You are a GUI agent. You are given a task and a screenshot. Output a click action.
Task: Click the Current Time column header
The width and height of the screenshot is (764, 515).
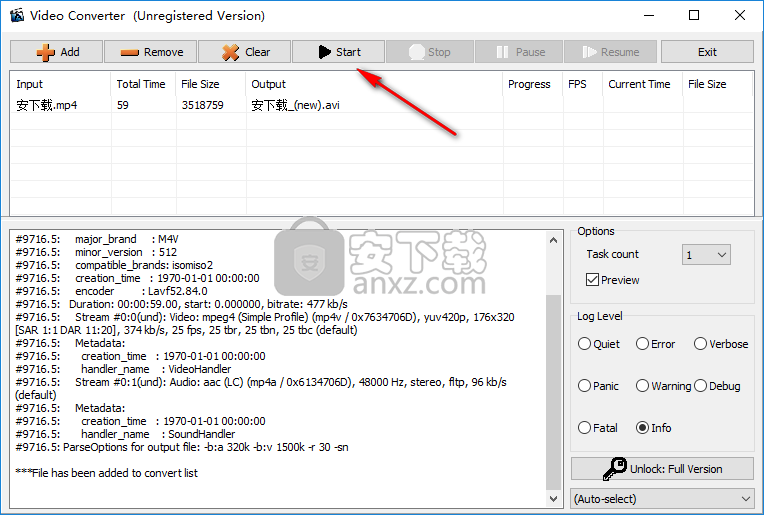643,84
